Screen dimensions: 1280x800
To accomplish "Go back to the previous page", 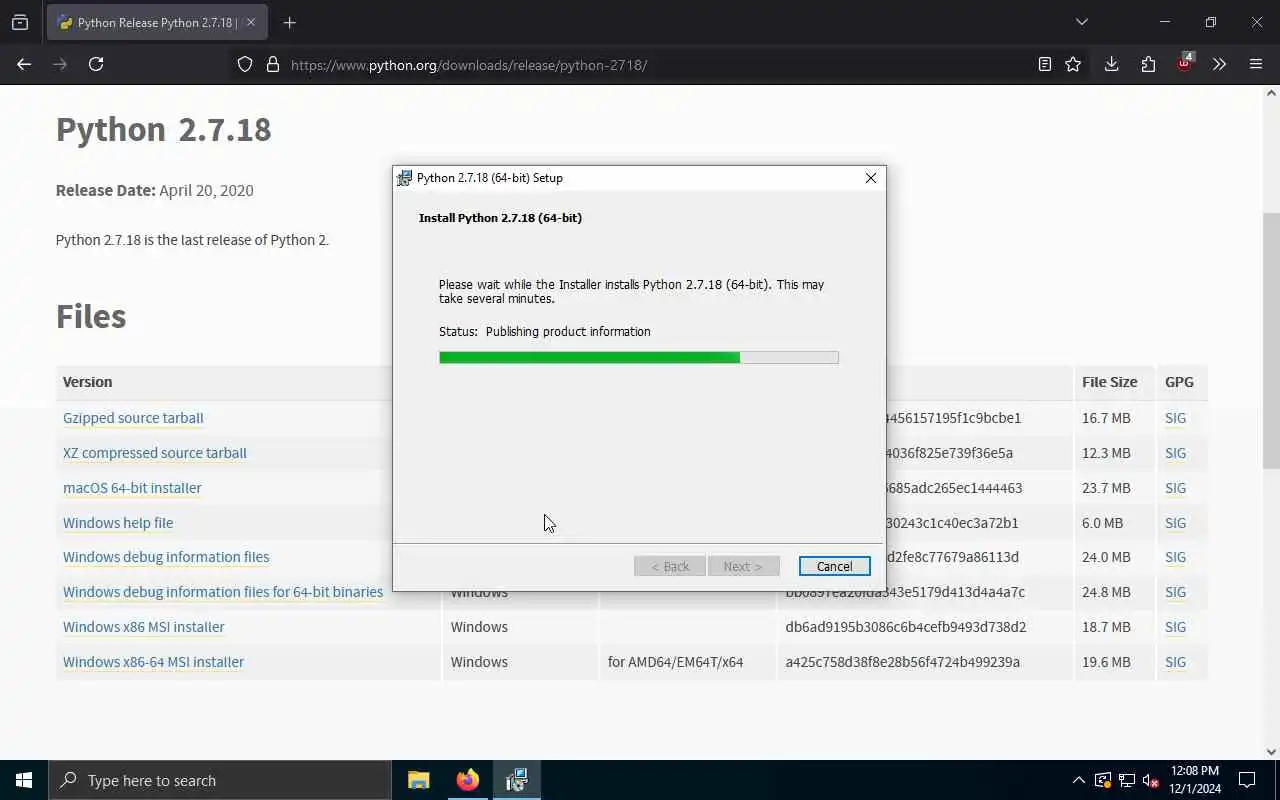I will pos(24,64).
